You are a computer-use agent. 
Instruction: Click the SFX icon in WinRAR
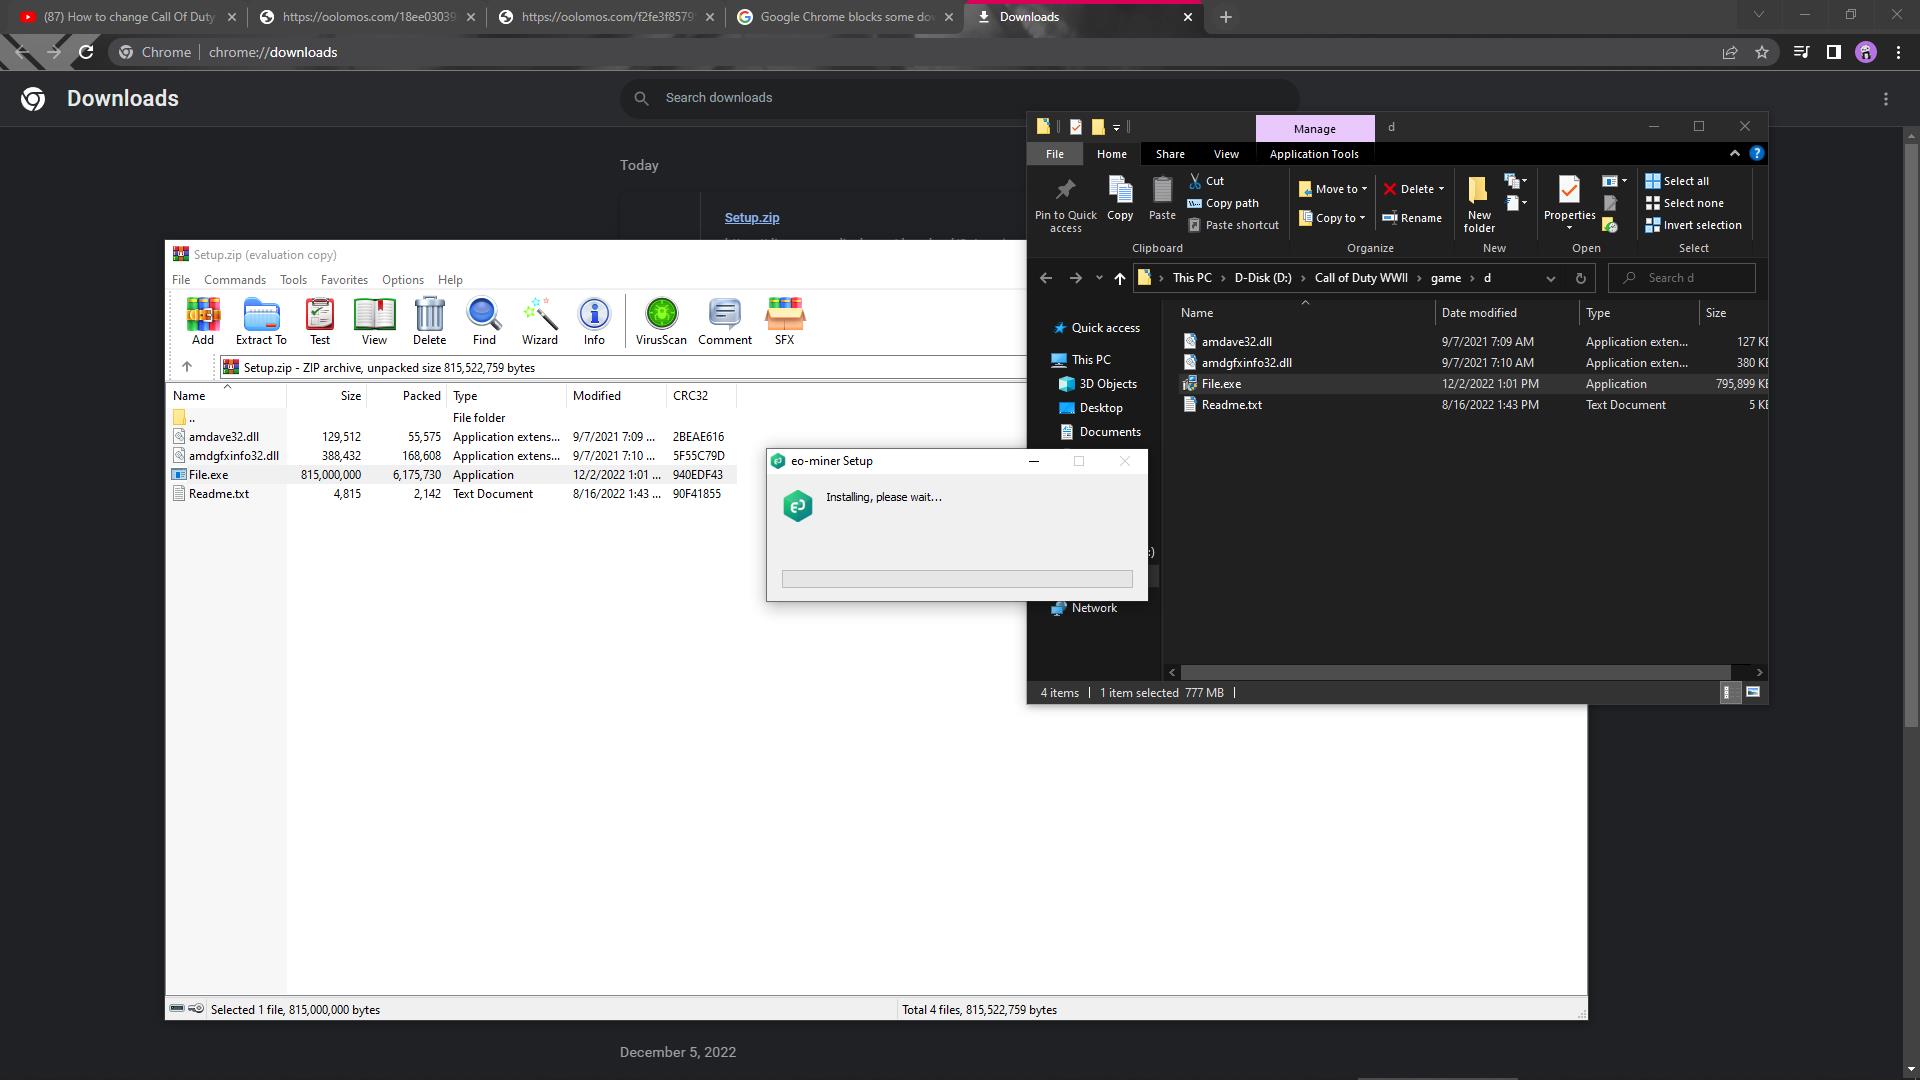(784, 320)
